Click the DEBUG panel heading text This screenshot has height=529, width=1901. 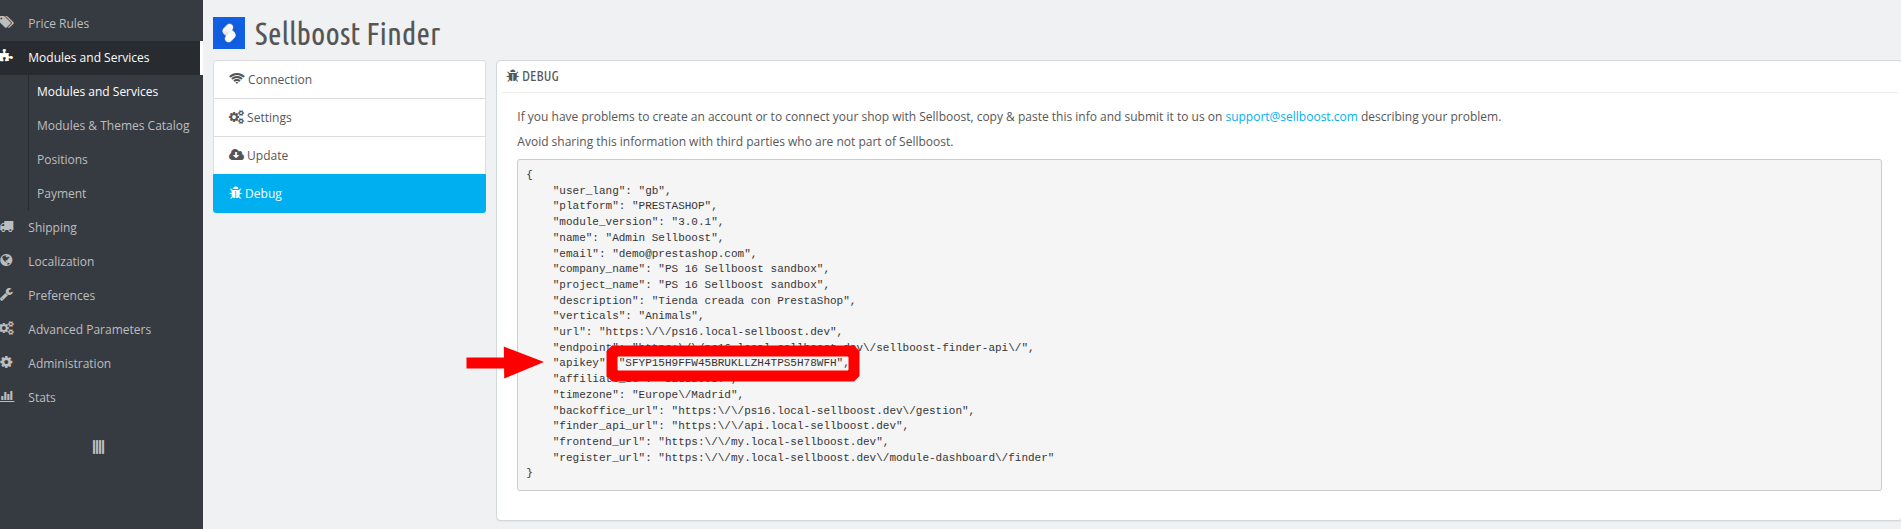(x=540, y=76)
